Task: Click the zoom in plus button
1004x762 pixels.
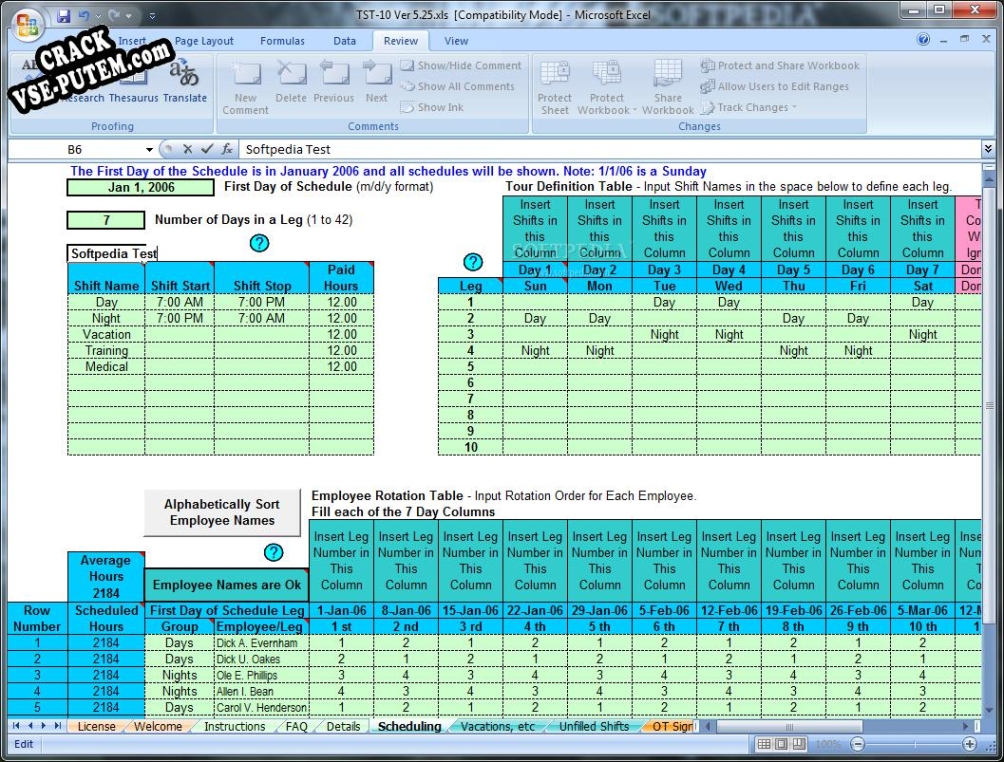Action: (969, 744)
